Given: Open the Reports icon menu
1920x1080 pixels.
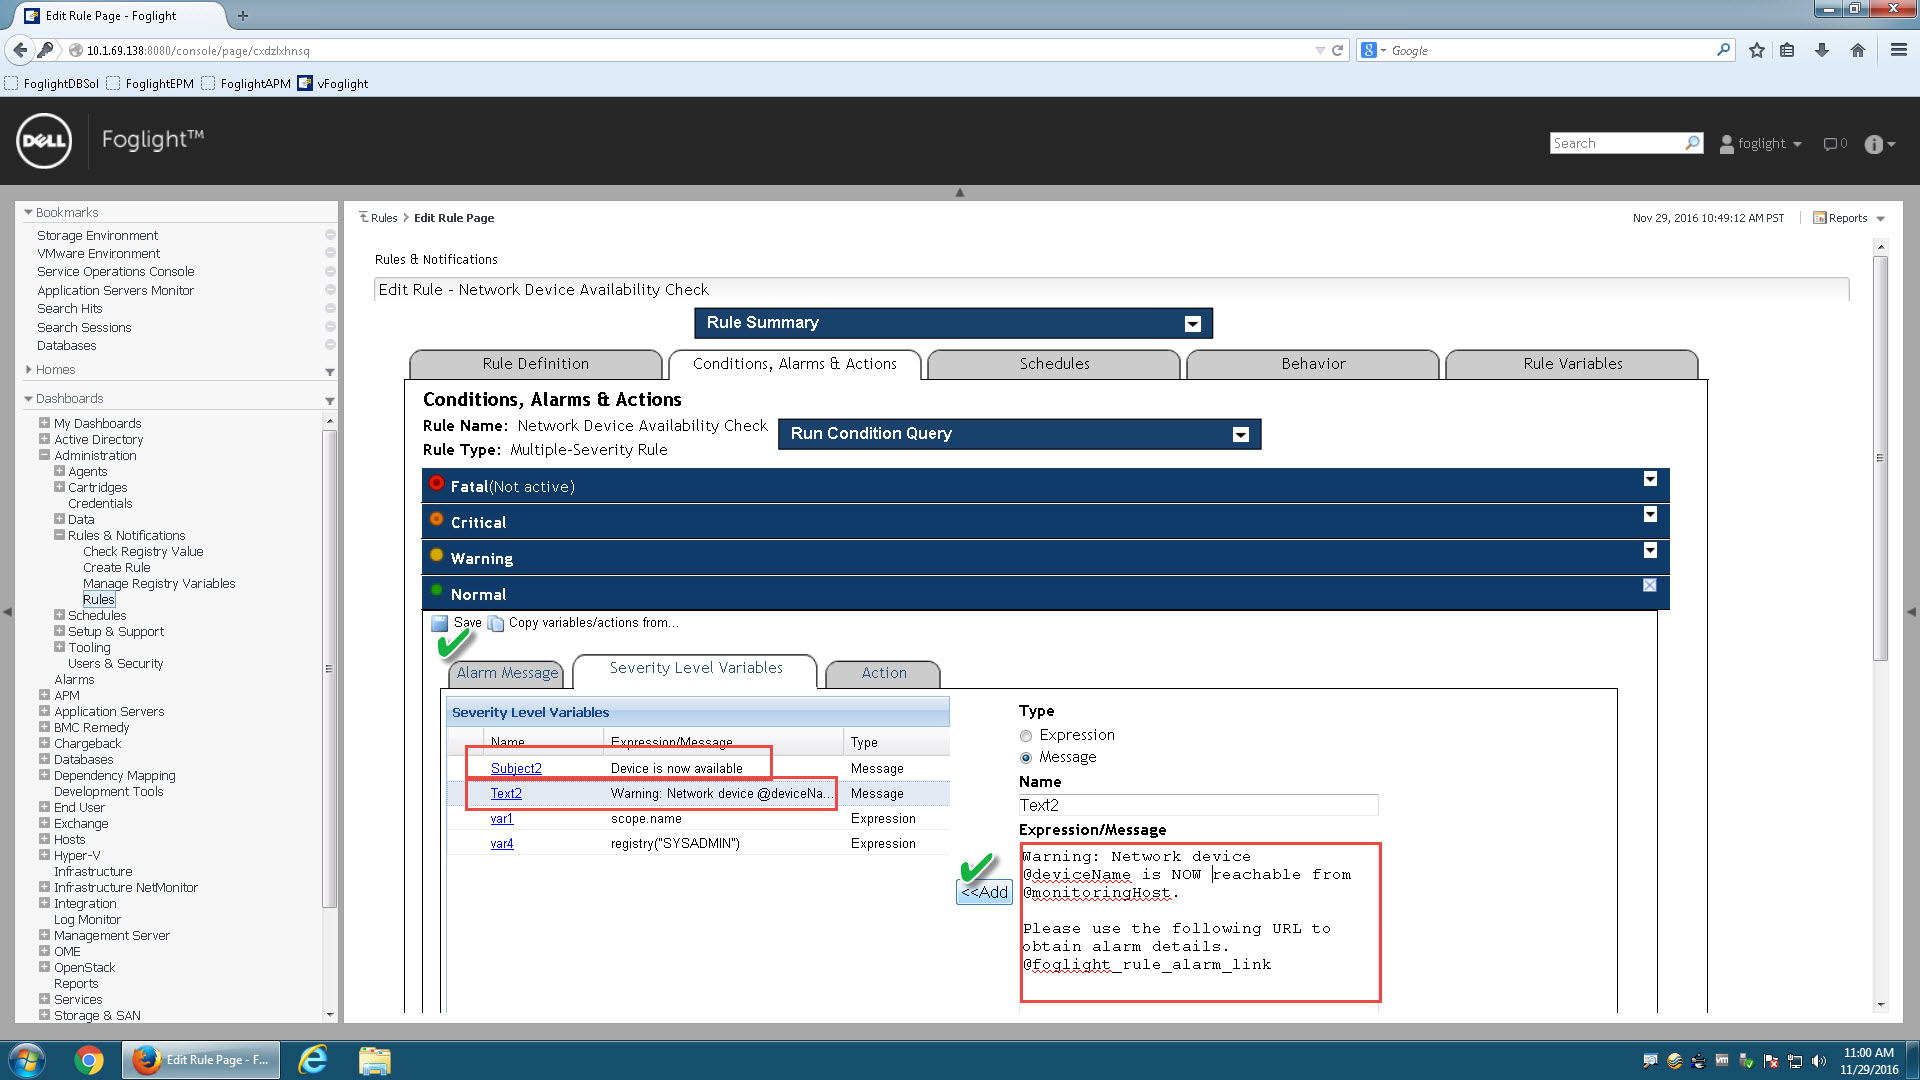Looking at the screenshot, I should click(x=1848, y=218).
